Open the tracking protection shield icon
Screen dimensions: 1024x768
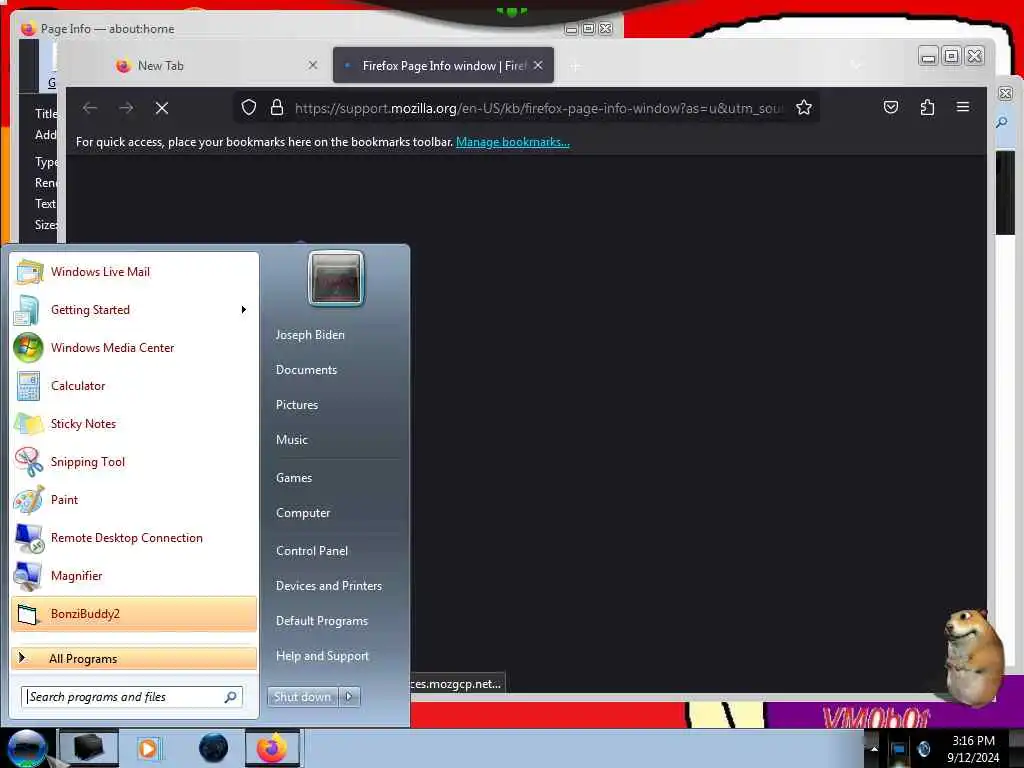(x=249, y=107)
